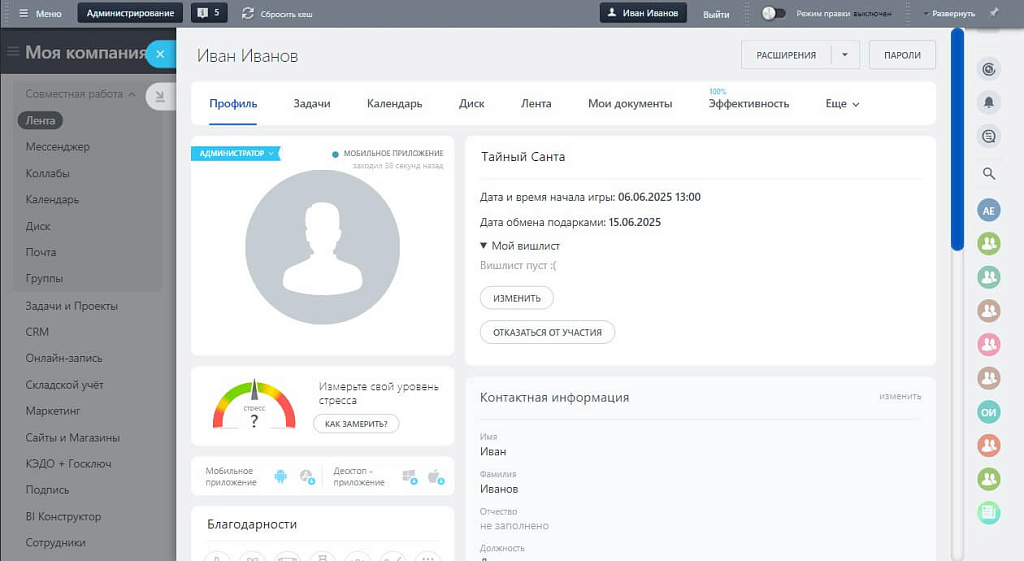The width and height of the screenshot is (1024, 561).
Task: Click the Отказаться от участия button
Action: click(x=547, y=332)
